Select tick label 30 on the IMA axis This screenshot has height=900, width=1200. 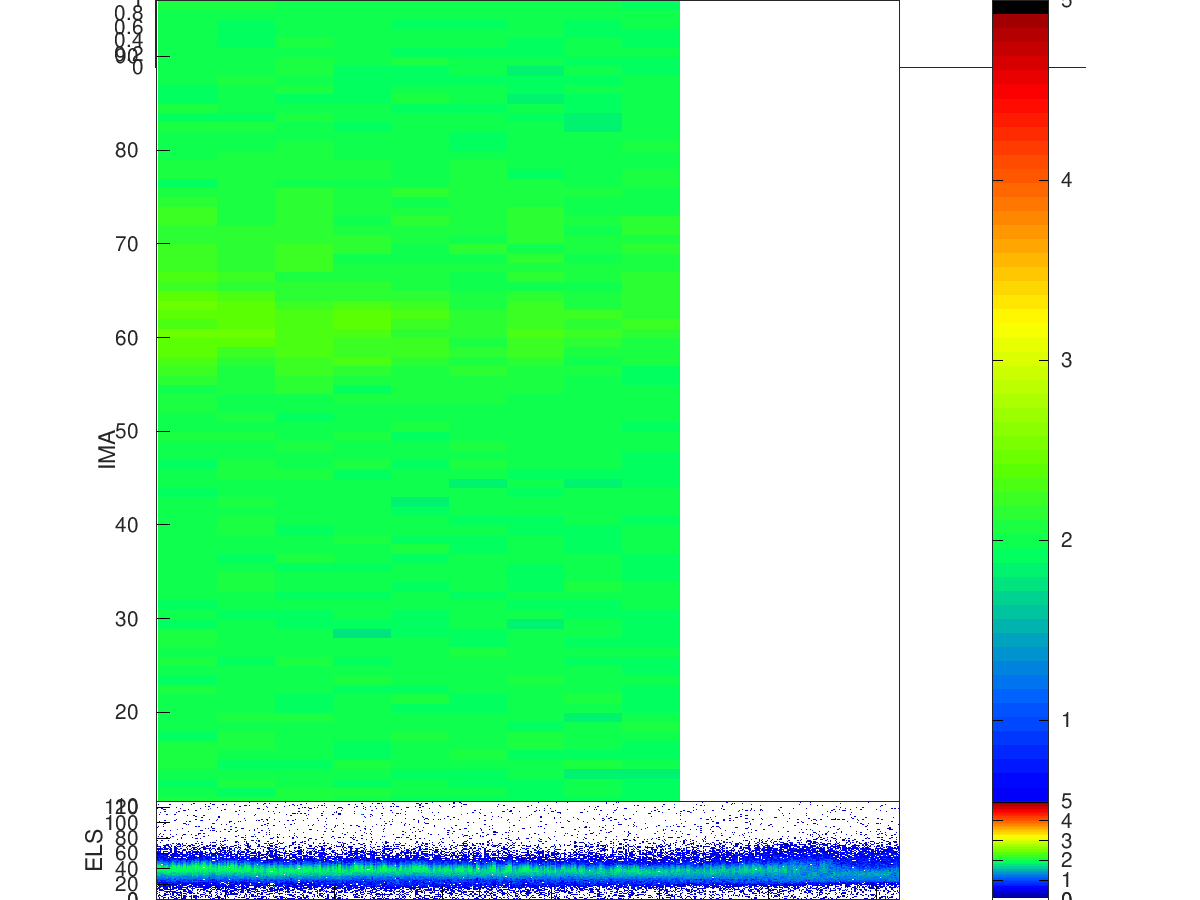126,618
